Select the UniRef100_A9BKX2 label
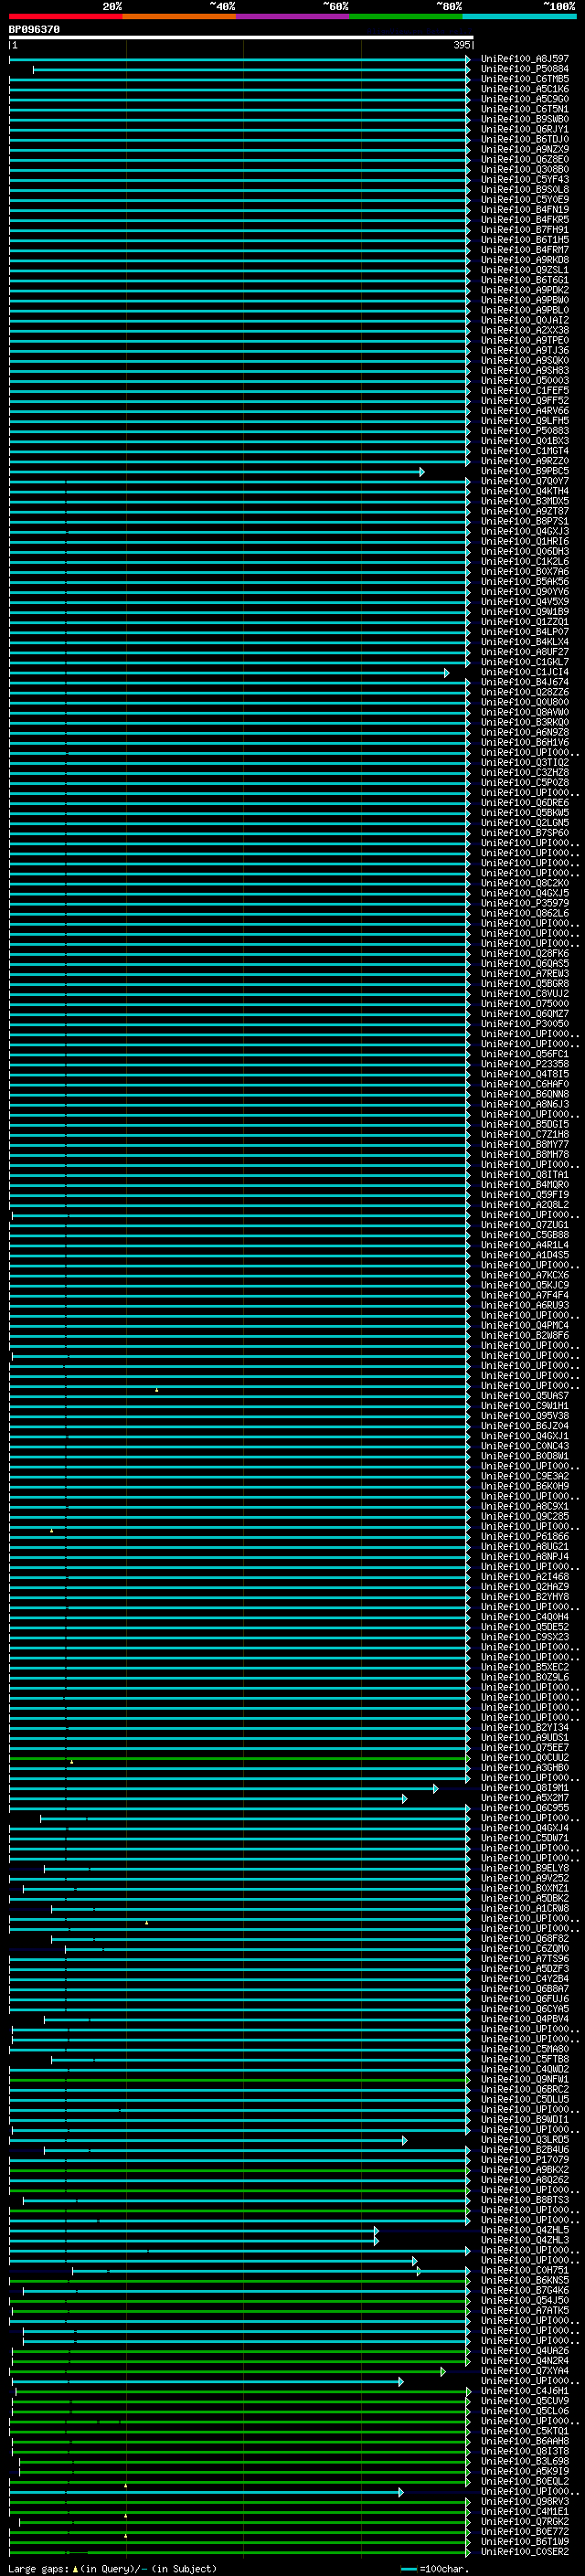The height and width of the screenshot is (2576, 585). [x=525, y=2170]
